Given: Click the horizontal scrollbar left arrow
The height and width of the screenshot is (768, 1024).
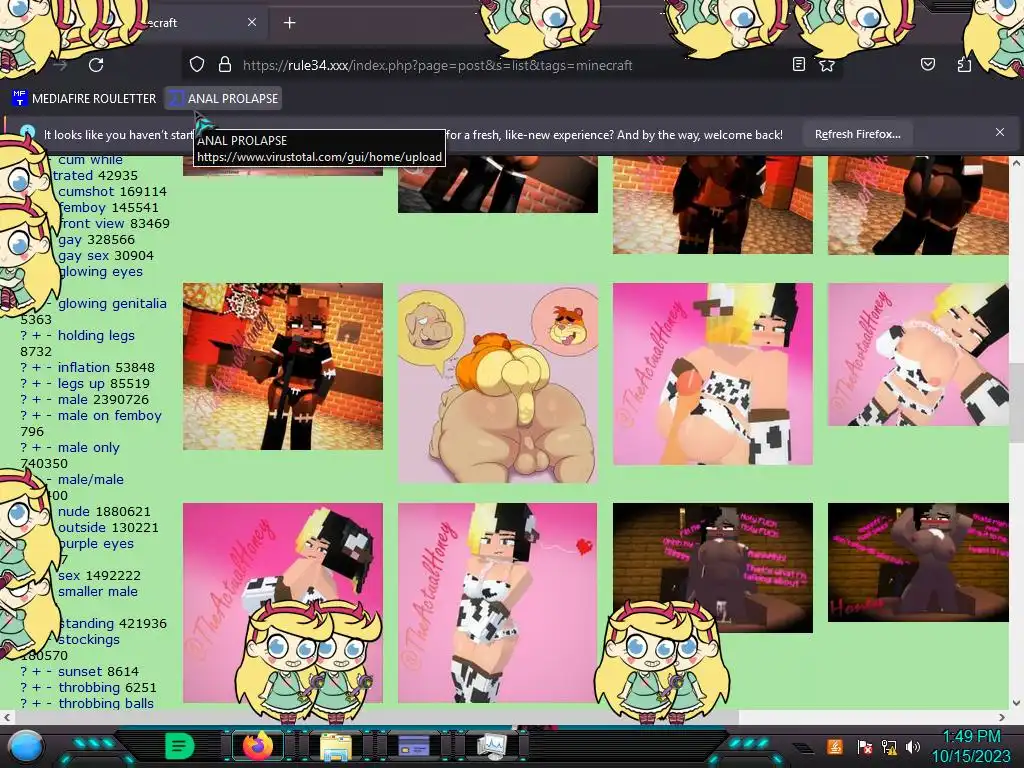Looking at the screenshot, I should click(x=7, y=717).
